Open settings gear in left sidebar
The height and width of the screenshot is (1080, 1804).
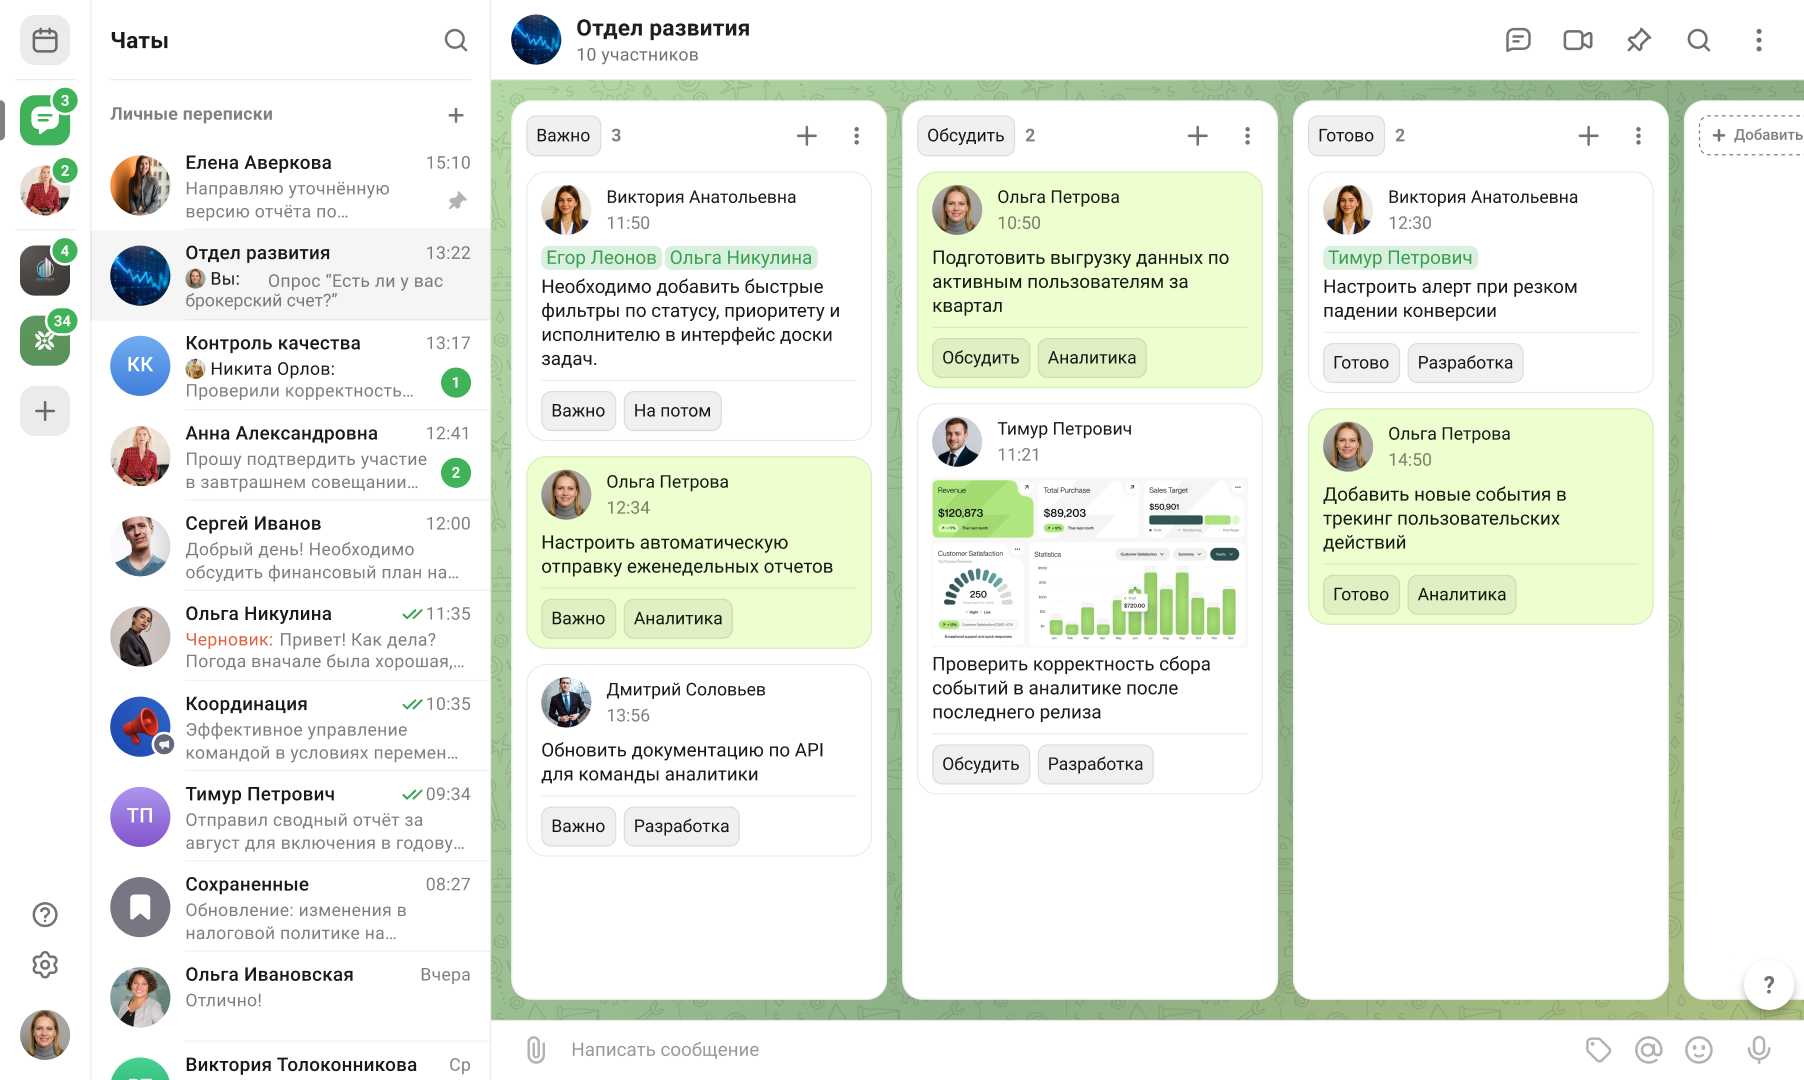pos(45,965)
